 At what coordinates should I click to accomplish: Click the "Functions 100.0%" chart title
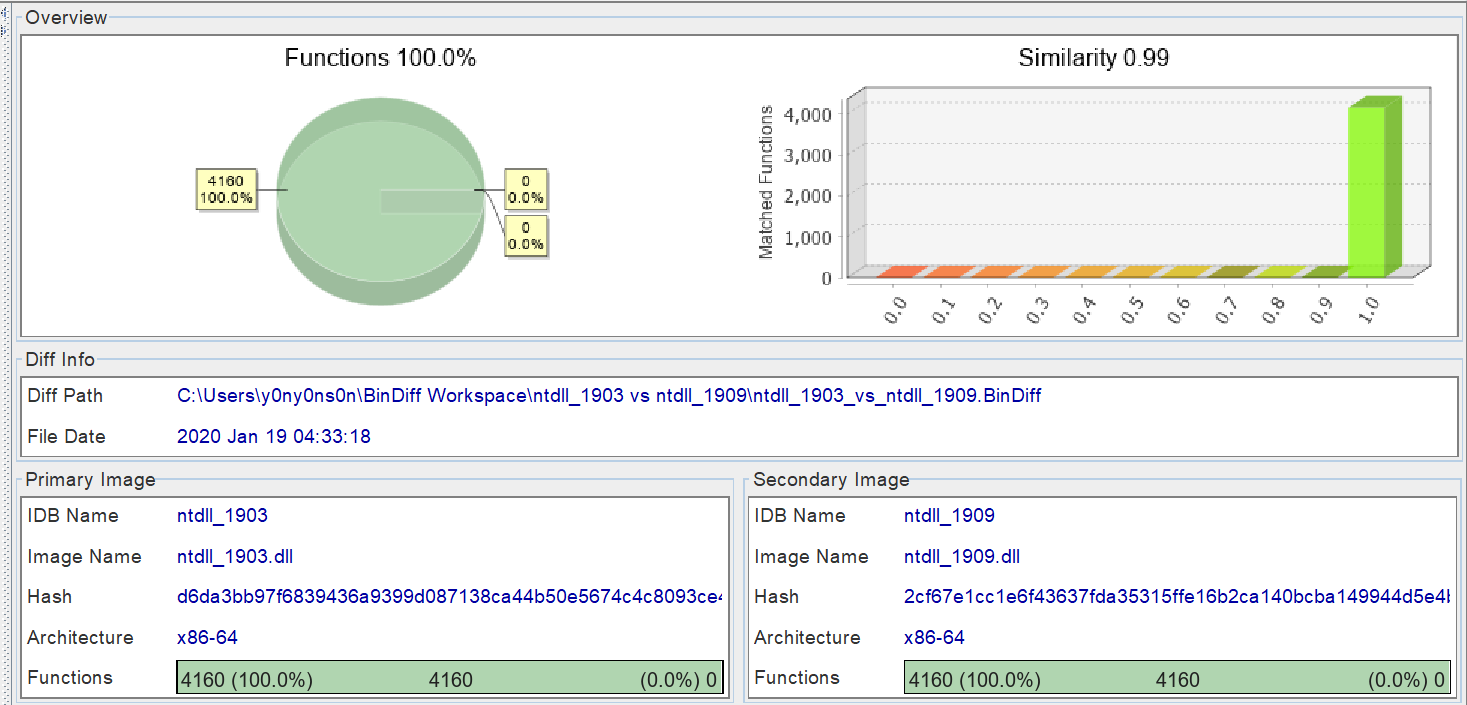coord(380,58)
